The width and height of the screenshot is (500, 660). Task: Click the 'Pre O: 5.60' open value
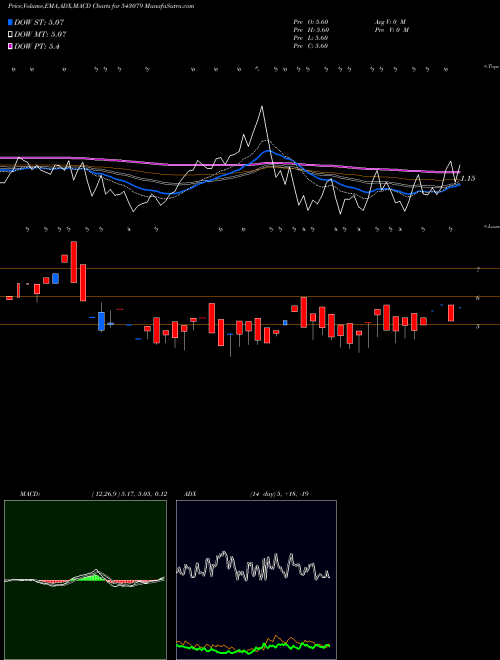311,22
